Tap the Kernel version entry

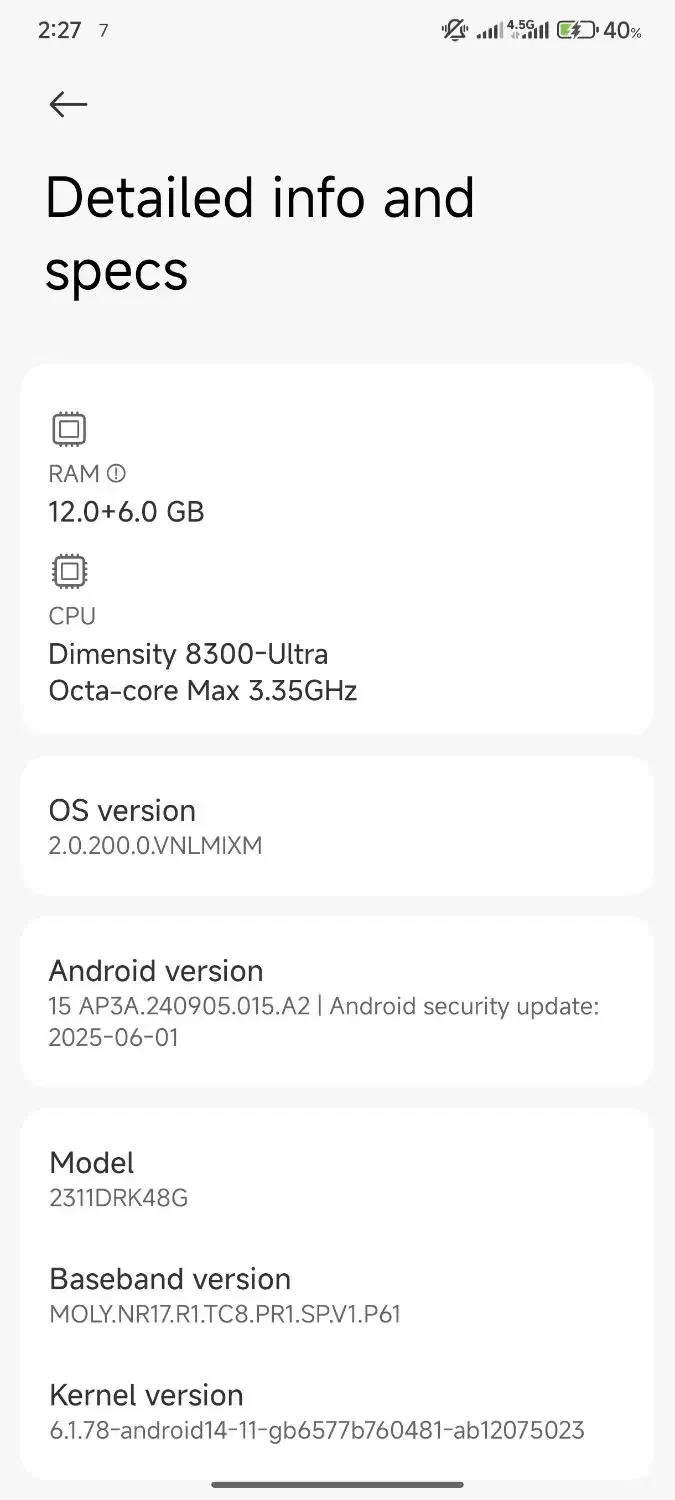(337, 1411)
